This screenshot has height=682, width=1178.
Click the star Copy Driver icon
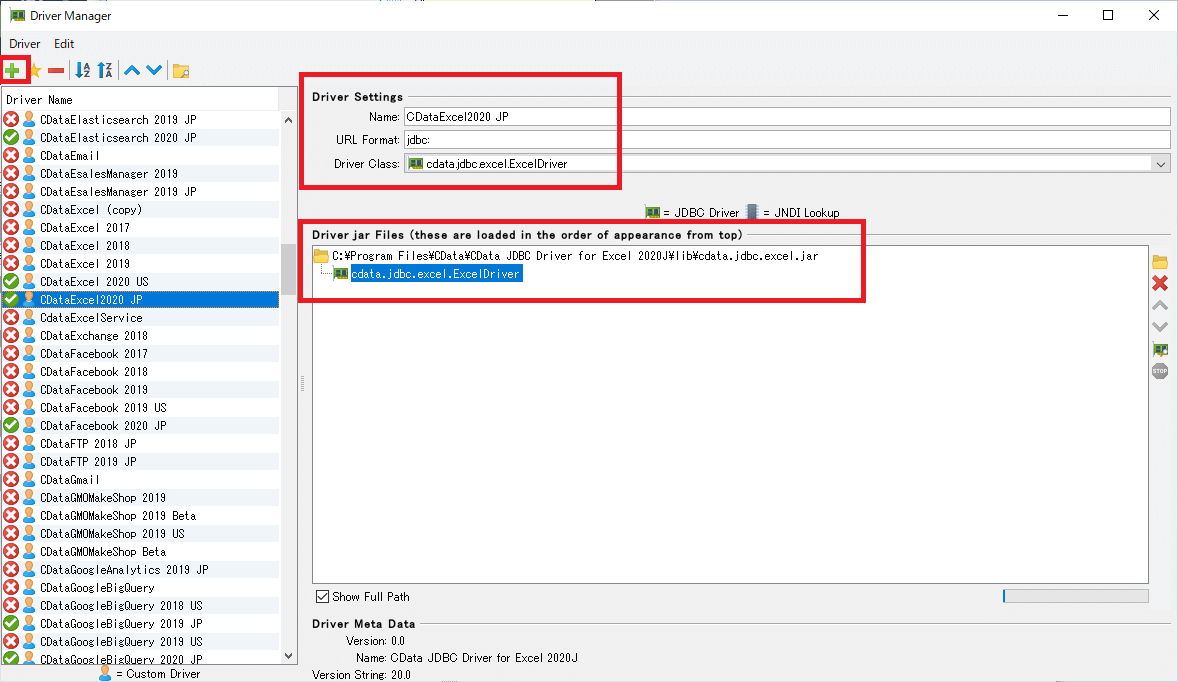pyautogui.click(x=35, y=71)
